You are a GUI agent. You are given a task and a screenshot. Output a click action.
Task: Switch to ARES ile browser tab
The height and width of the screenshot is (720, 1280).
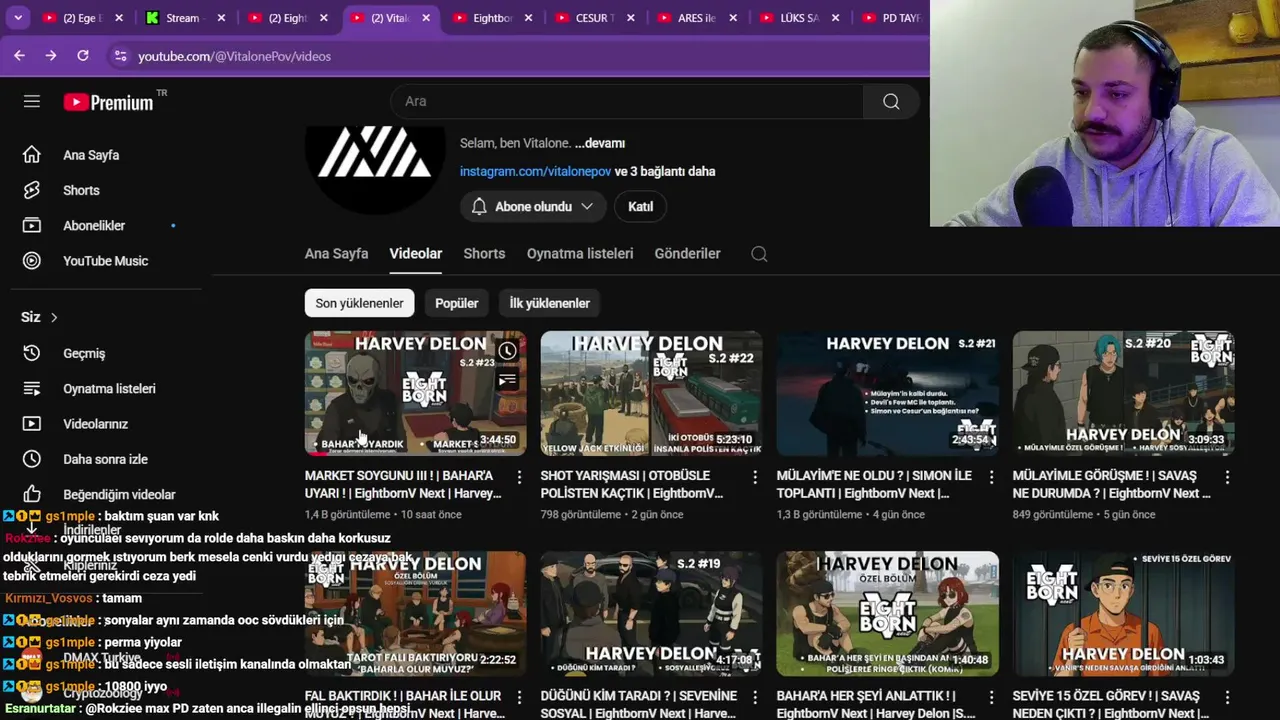pyautogui.click(x=695, y=18)
